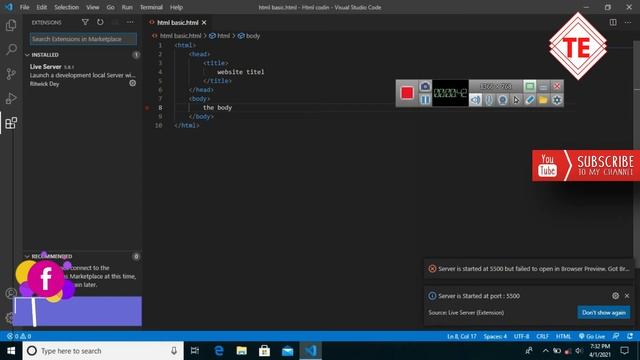Click breadcrumb html basic.html

coord(180,36)
